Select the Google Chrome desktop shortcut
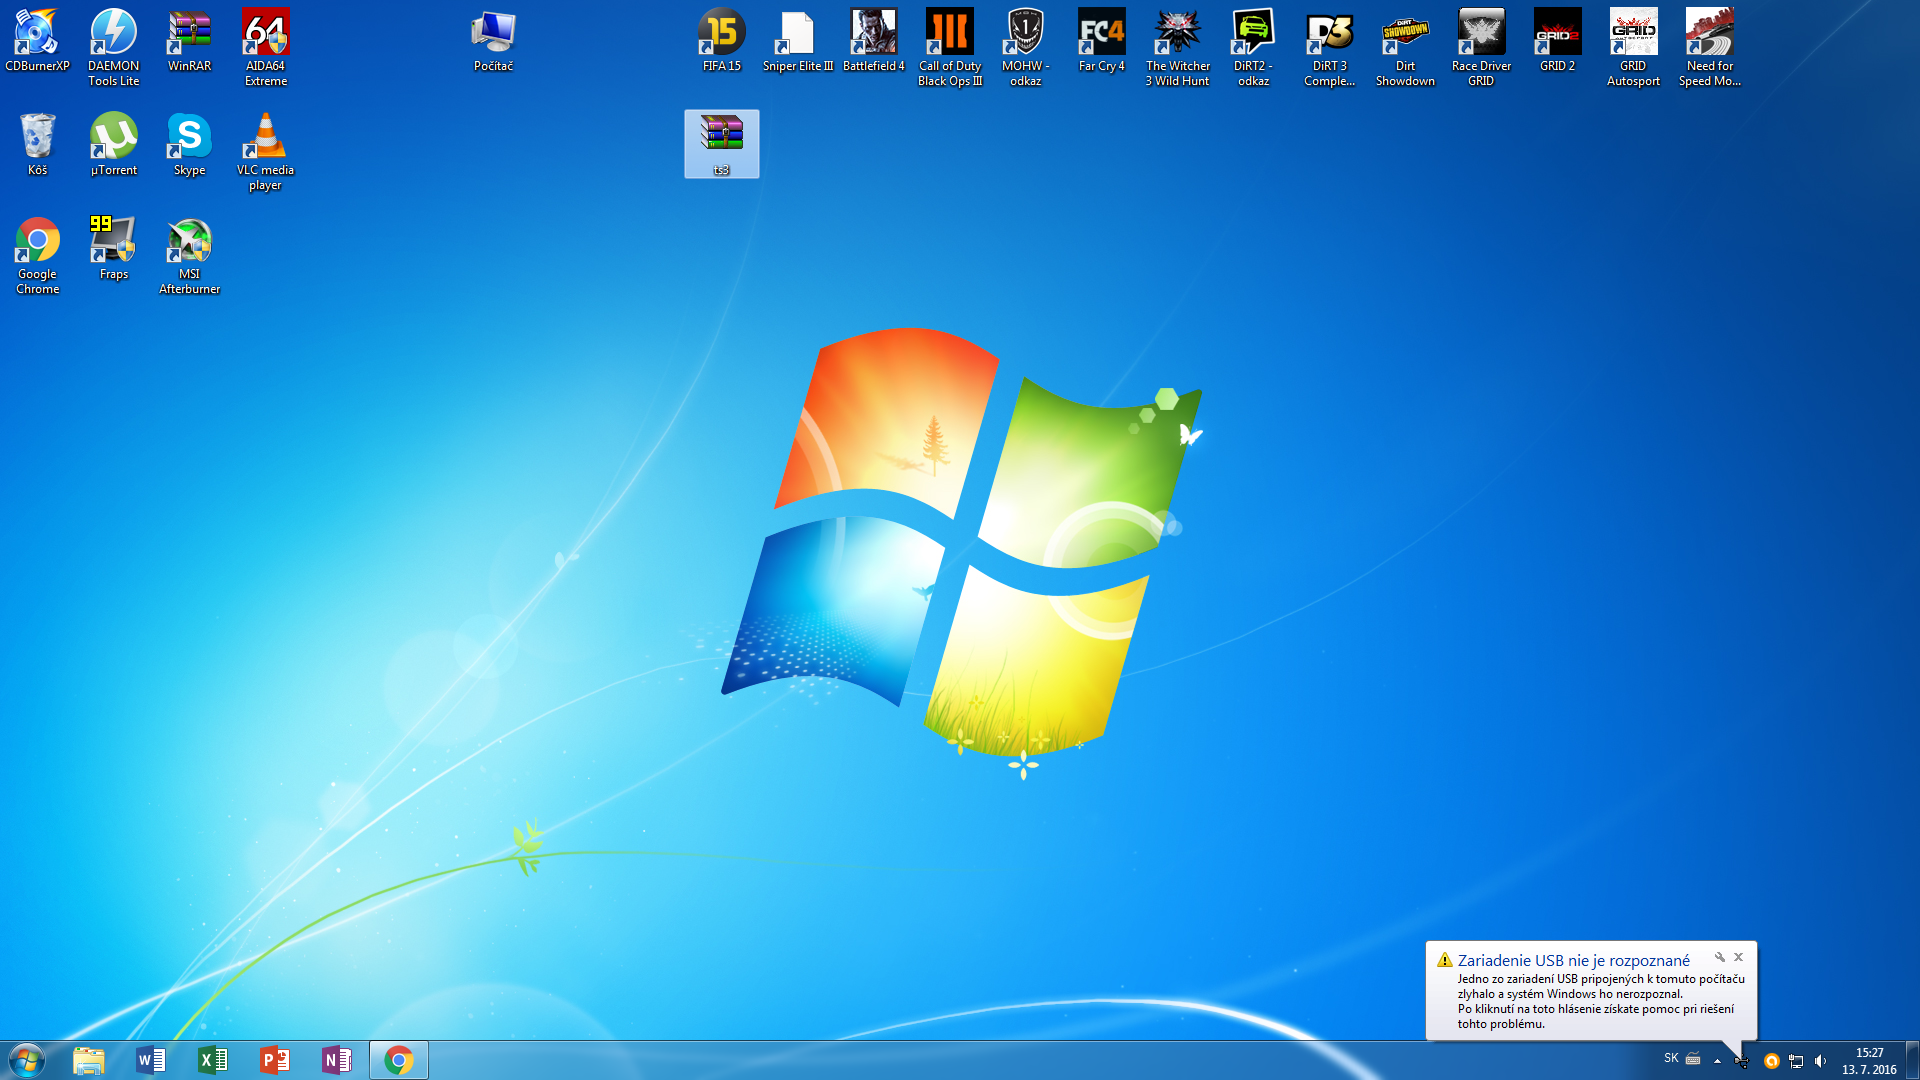 click(x=37, y=256)
